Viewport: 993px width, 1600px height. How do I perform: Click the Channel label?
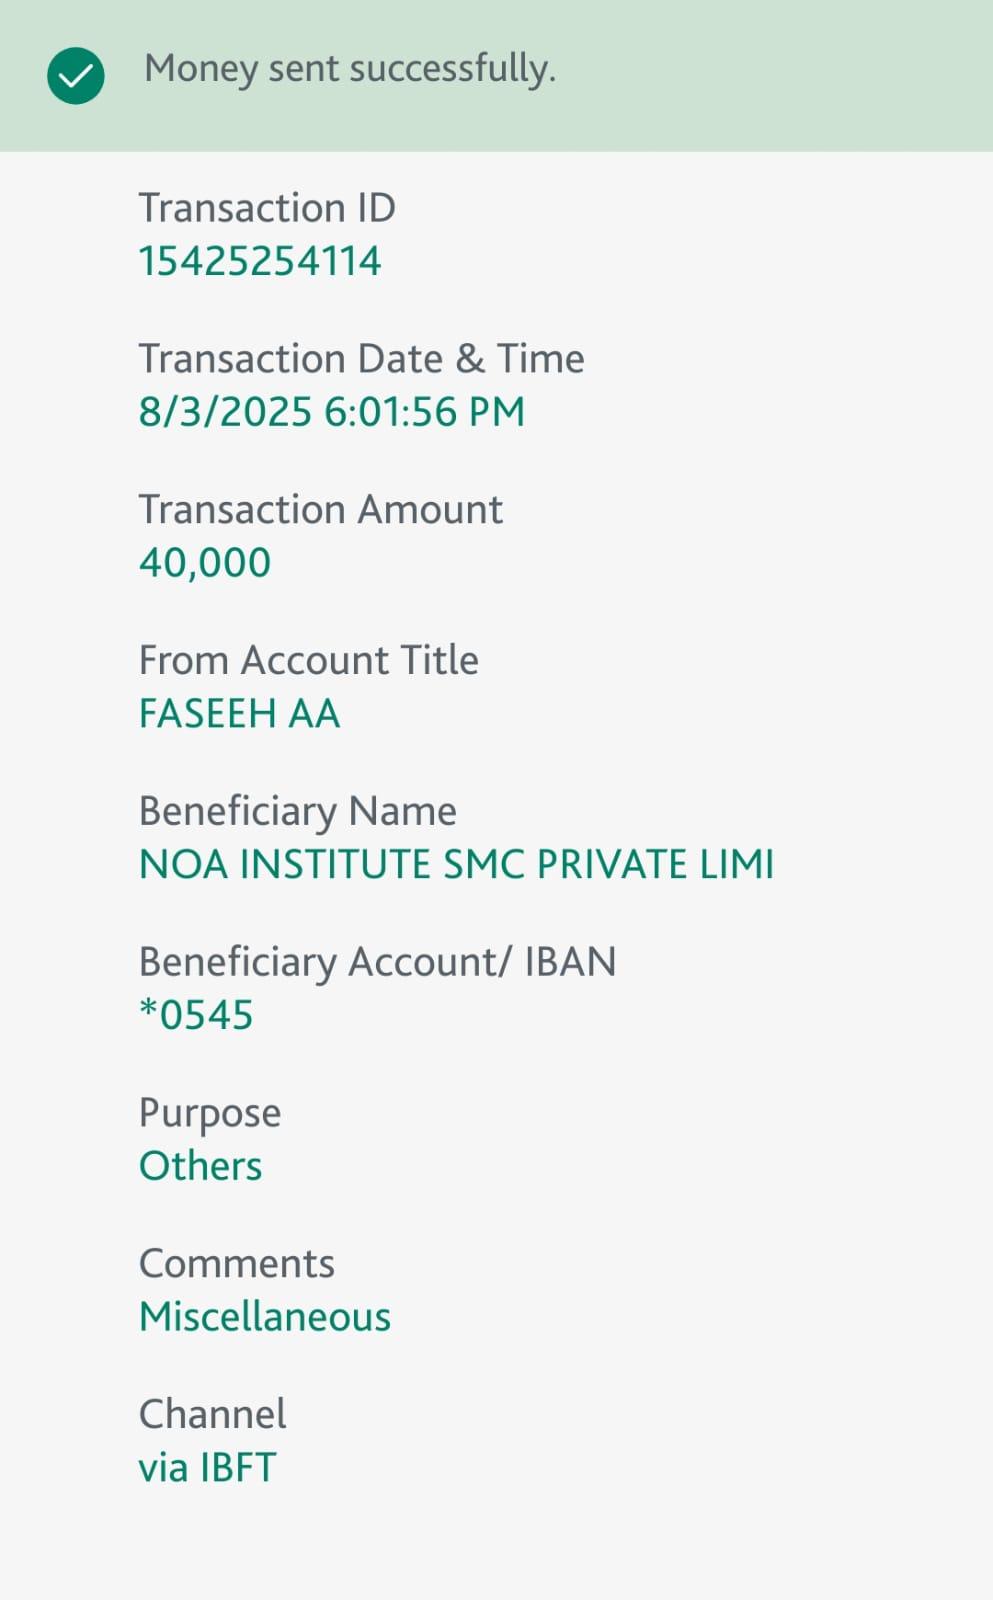pyautogui.click(x=212, y=1415)
